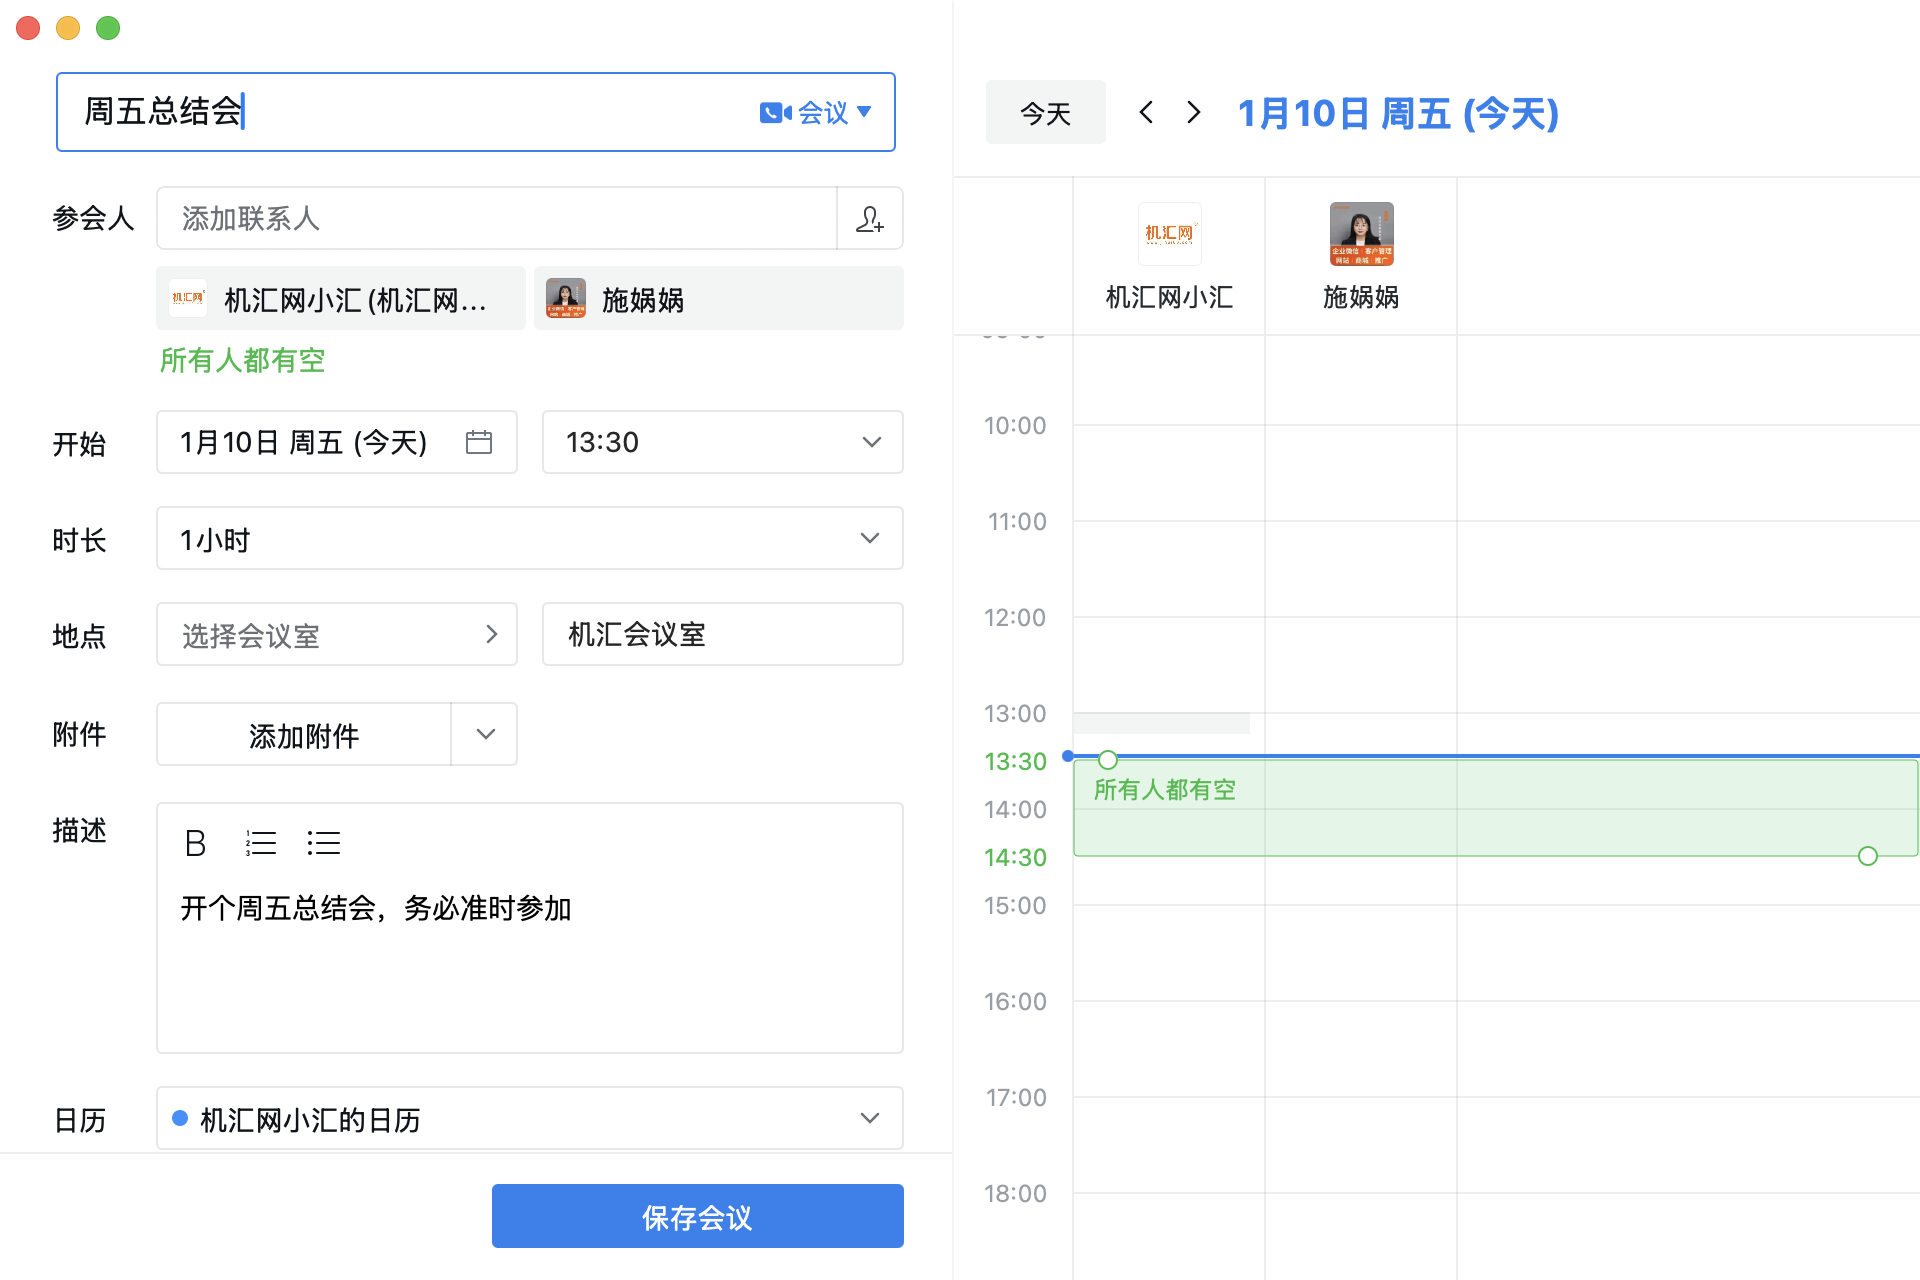Select the 施娲娲 attendee chip
The height and width of the screenshot is (1280, 1920).
719,298
